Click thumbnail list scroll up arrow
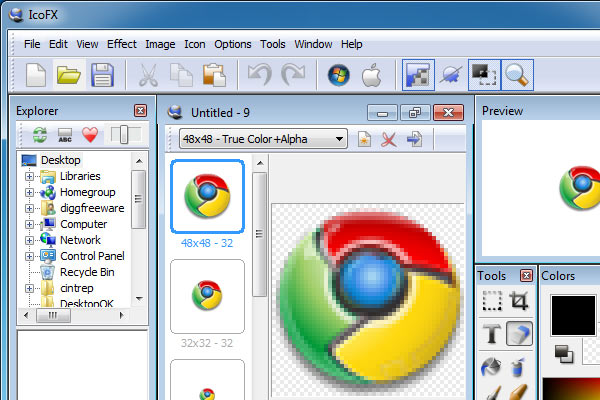The height and width of the screenshot is (400, 600). 260,163
